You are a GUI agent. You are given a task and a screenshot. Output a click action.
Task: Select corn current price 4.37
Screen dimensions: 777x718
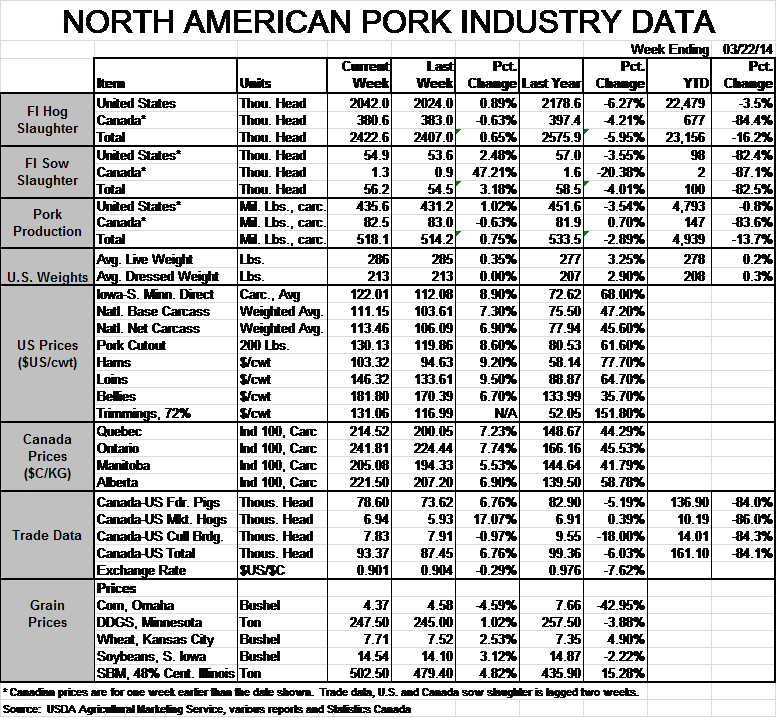[x=377, y=606]
